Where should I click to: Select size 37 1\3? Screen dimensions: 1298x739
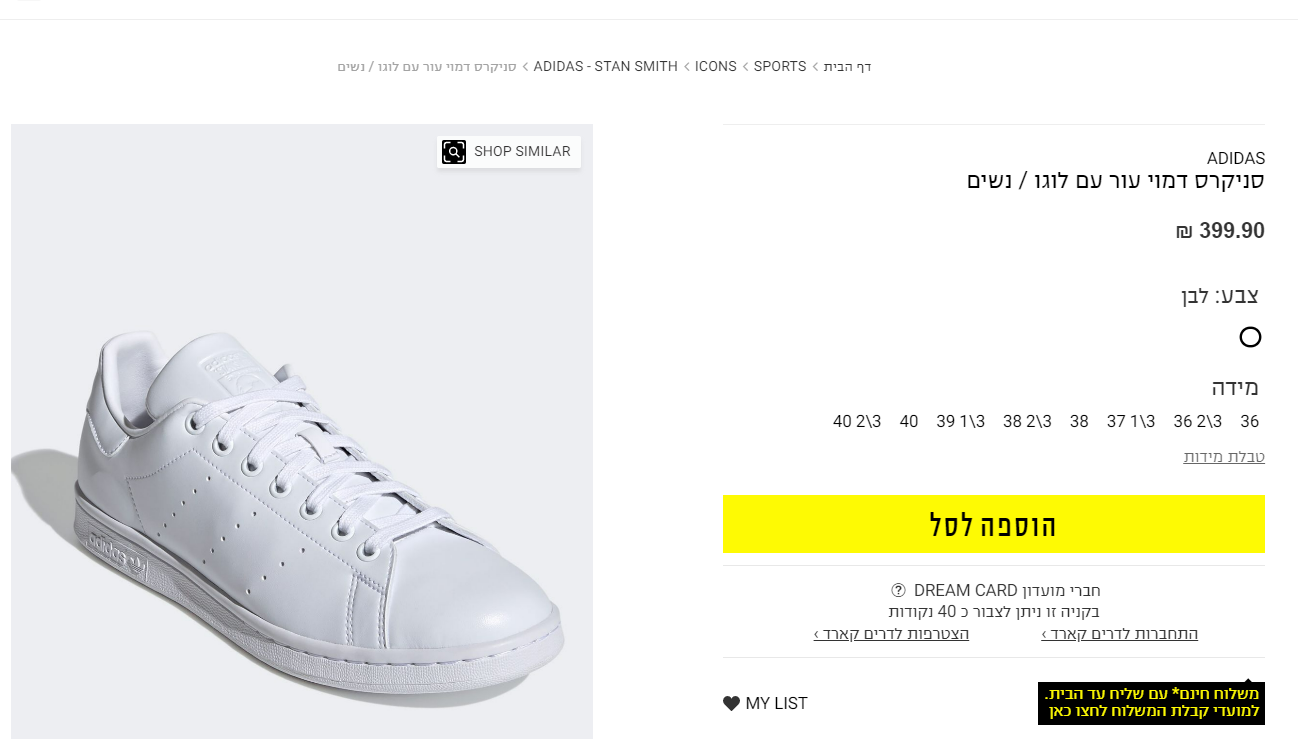click(1131, 422)
